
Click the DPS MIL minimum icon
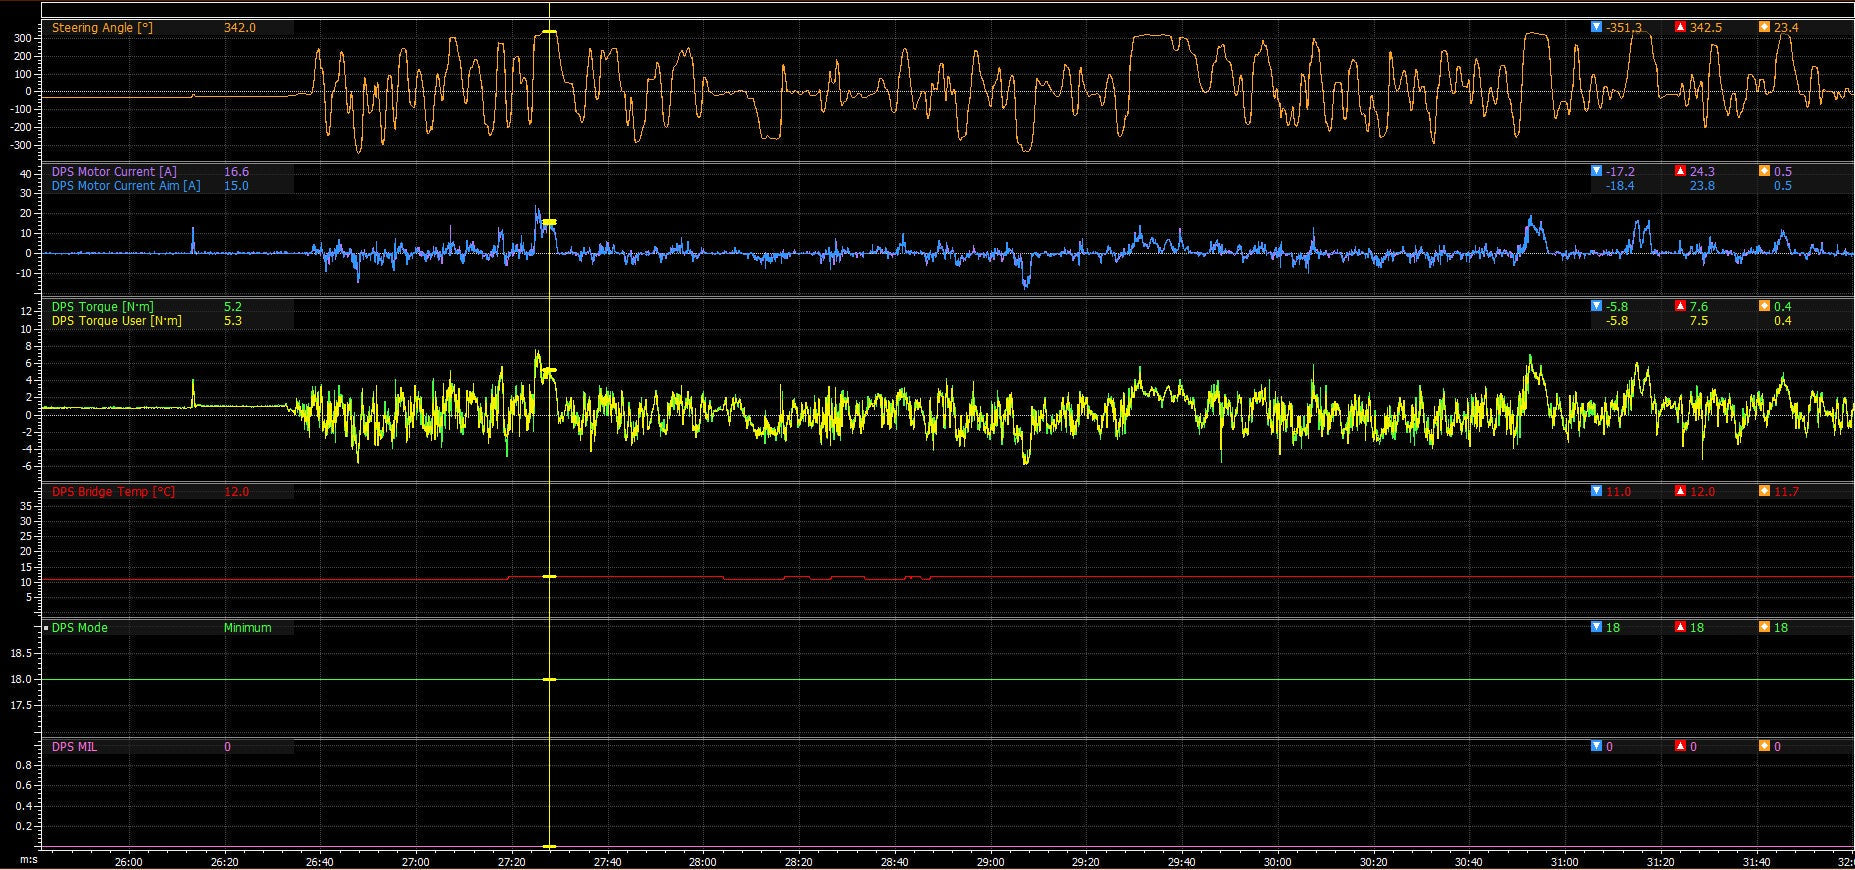1596,747
